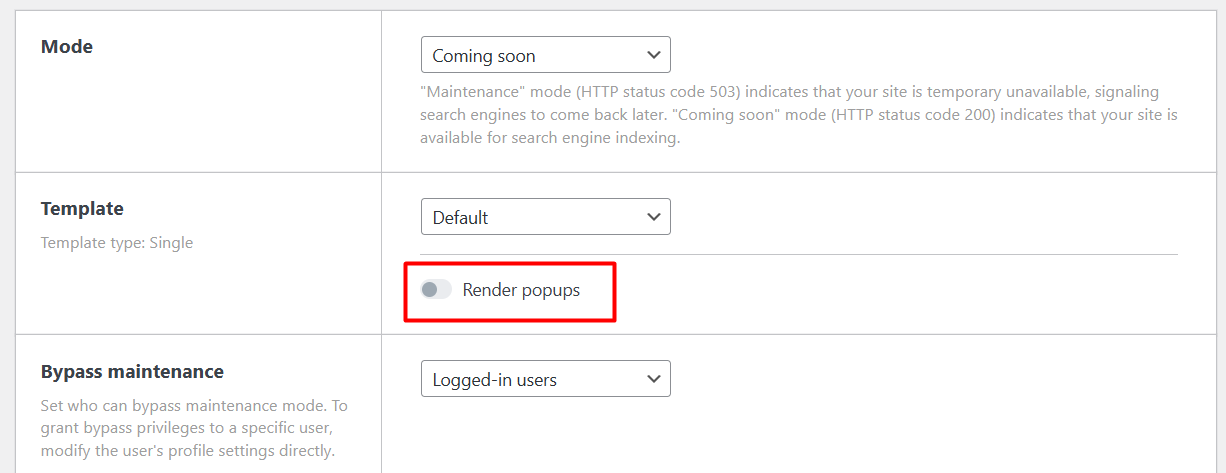Select the Mode setting heading
The image size is (1226, 473).
point(67,47)
